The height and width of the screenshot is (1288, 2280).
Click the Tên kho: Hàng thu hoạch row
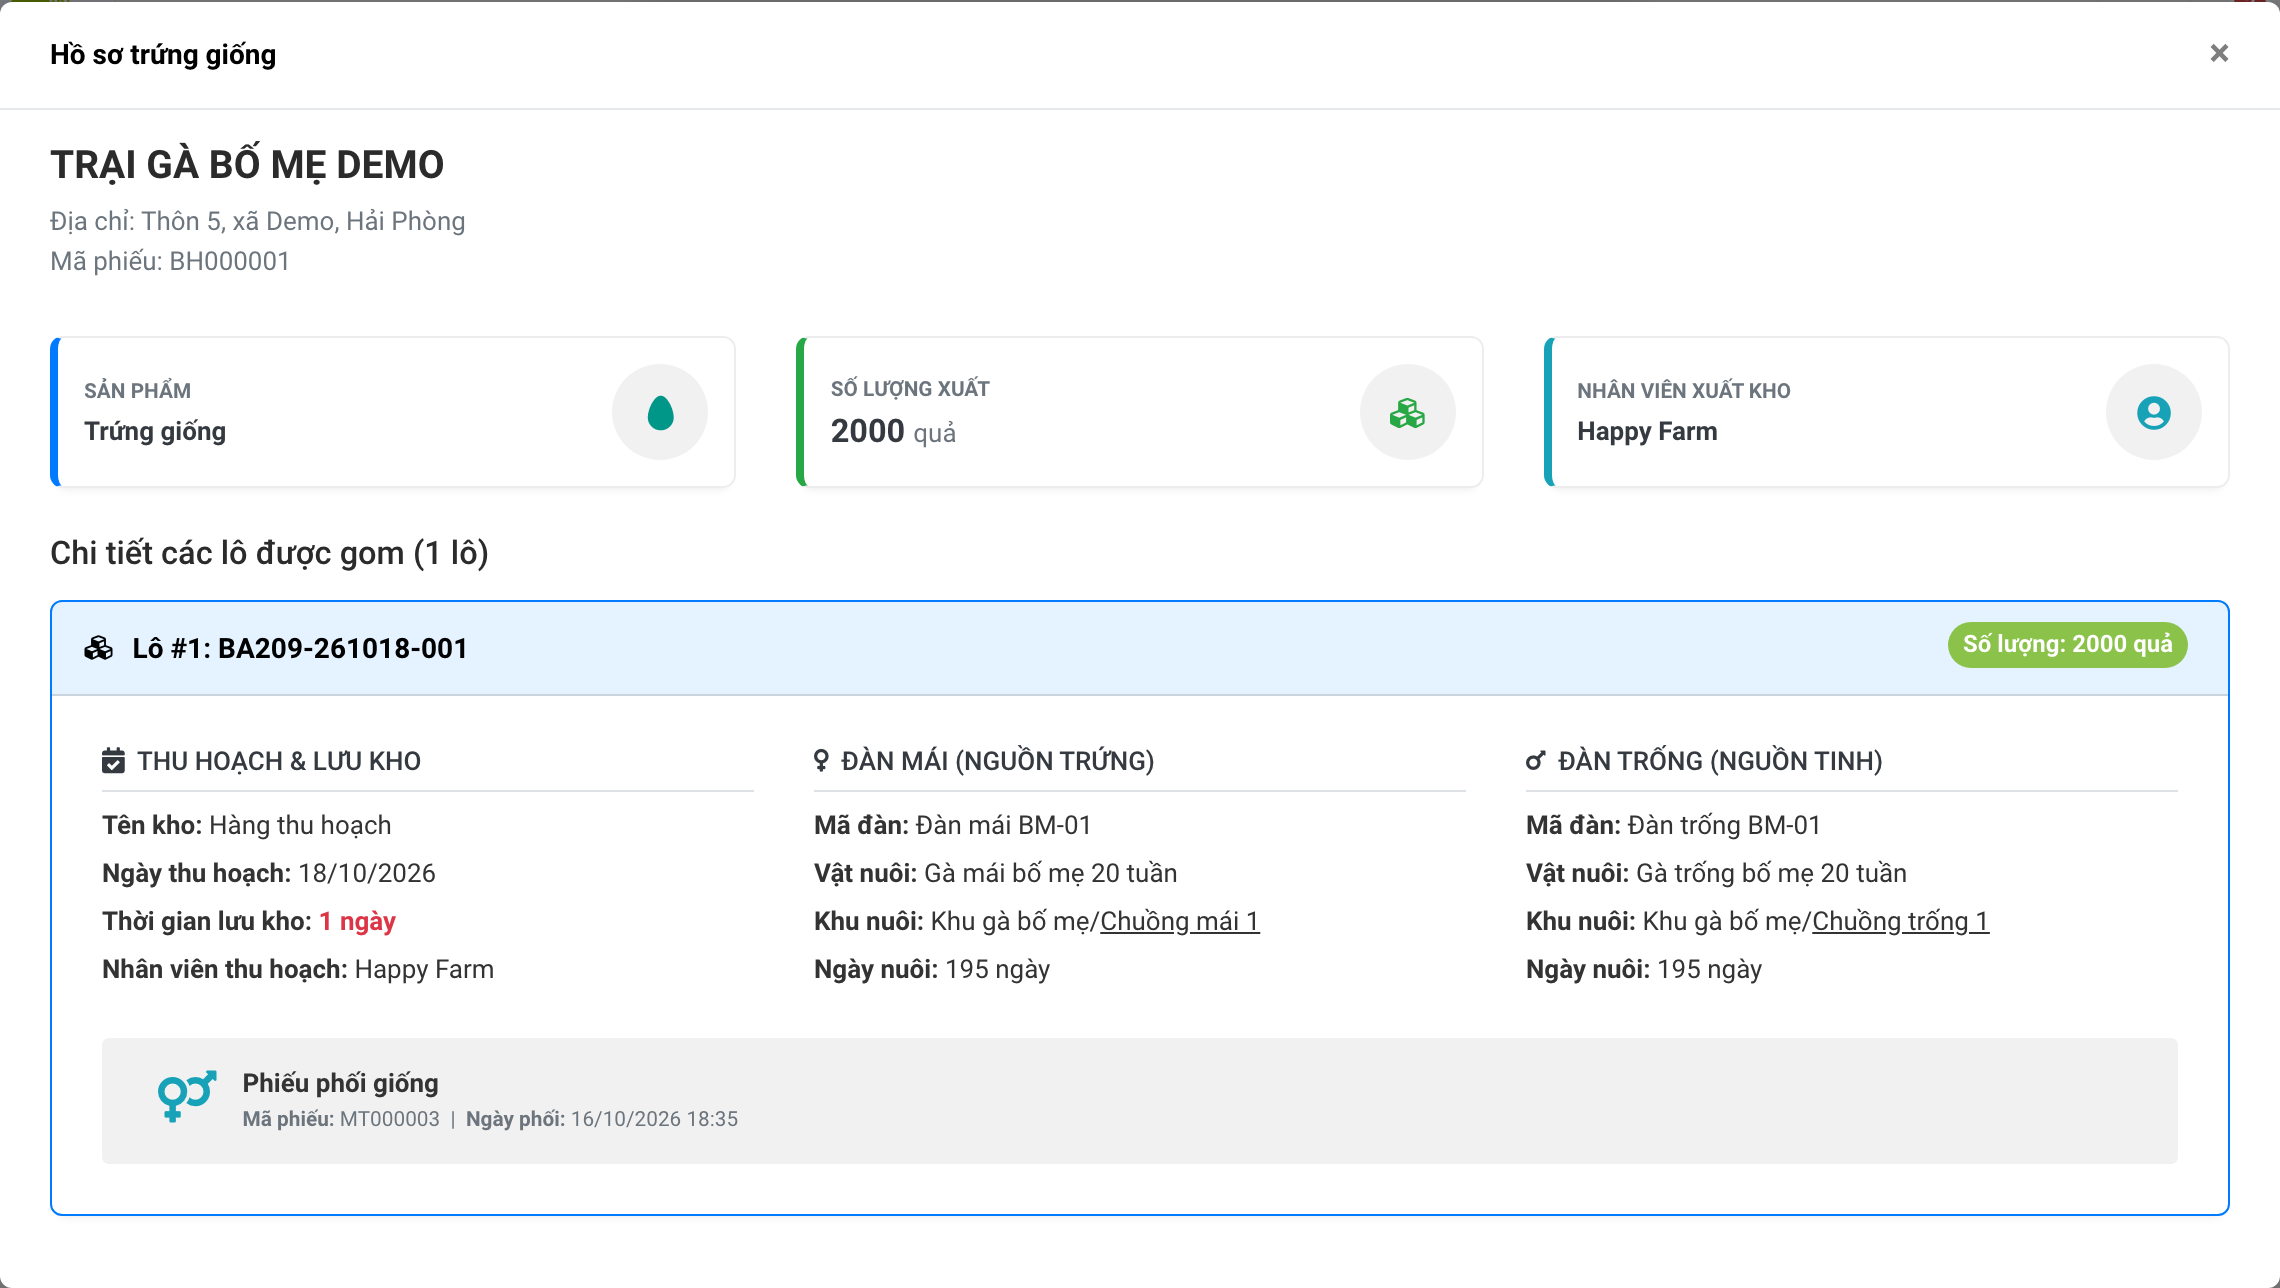click(x=246, y=825)
